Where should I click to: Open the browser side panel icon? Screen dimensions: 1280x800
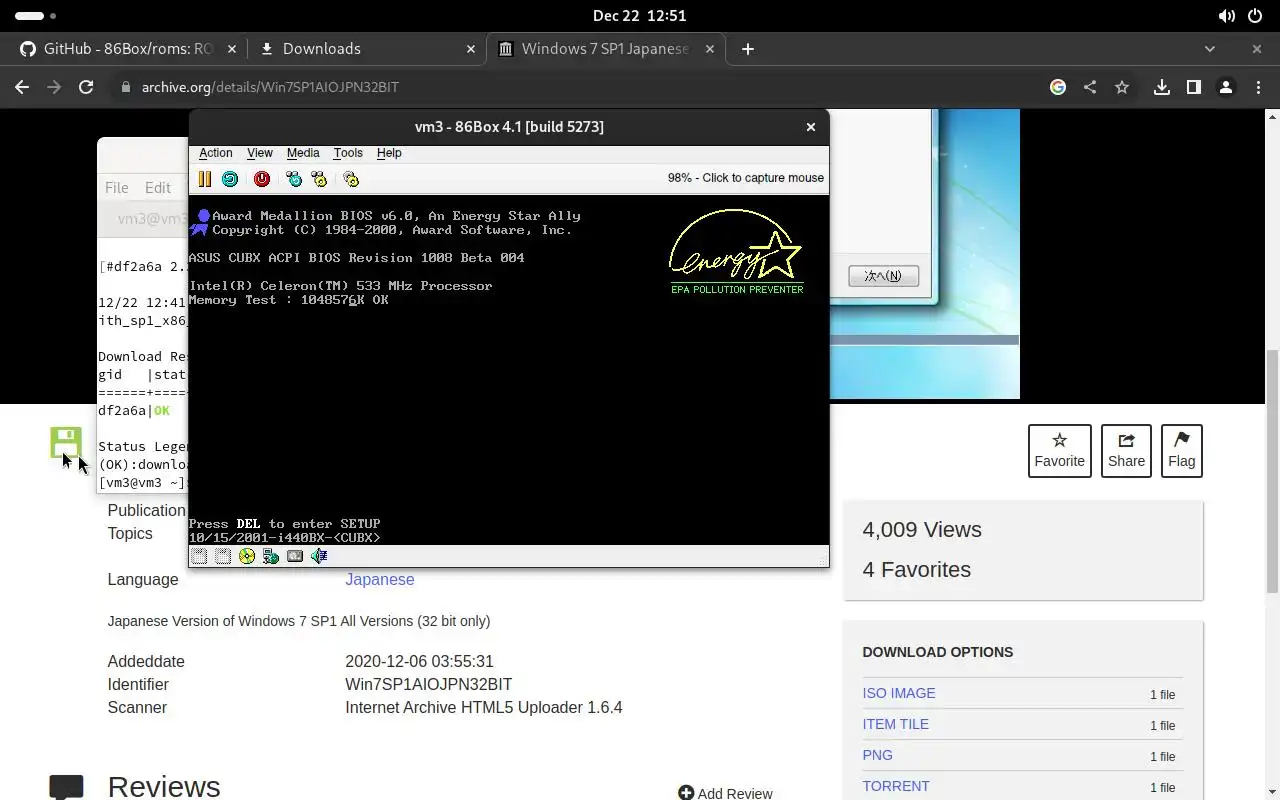[x=1193, y=87]
